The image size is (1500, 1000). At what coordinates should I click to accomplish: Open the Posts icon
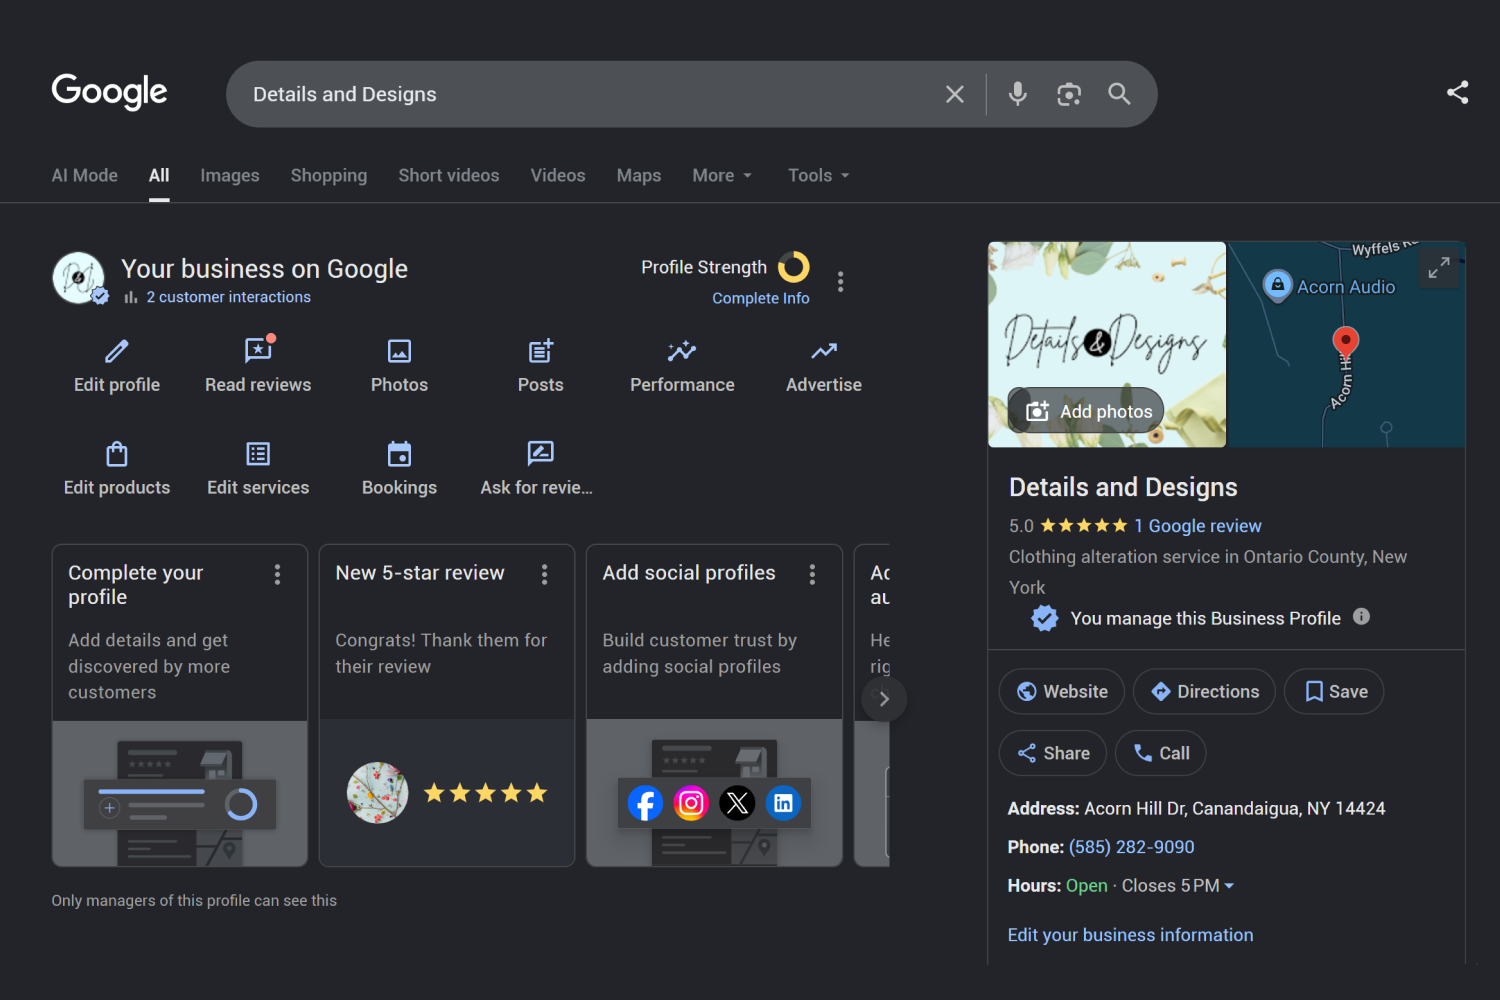(541, 351)
